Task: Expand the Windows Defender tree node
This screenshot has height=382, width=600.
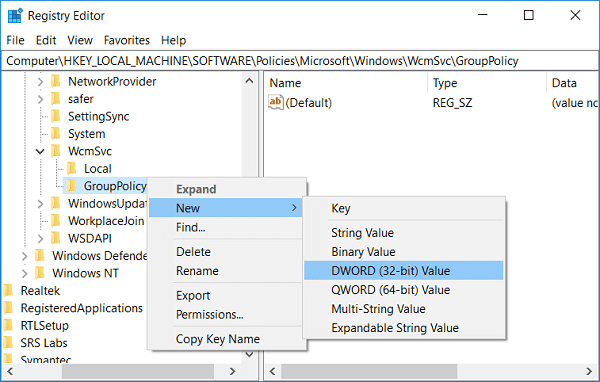Action: coord(25,256)
